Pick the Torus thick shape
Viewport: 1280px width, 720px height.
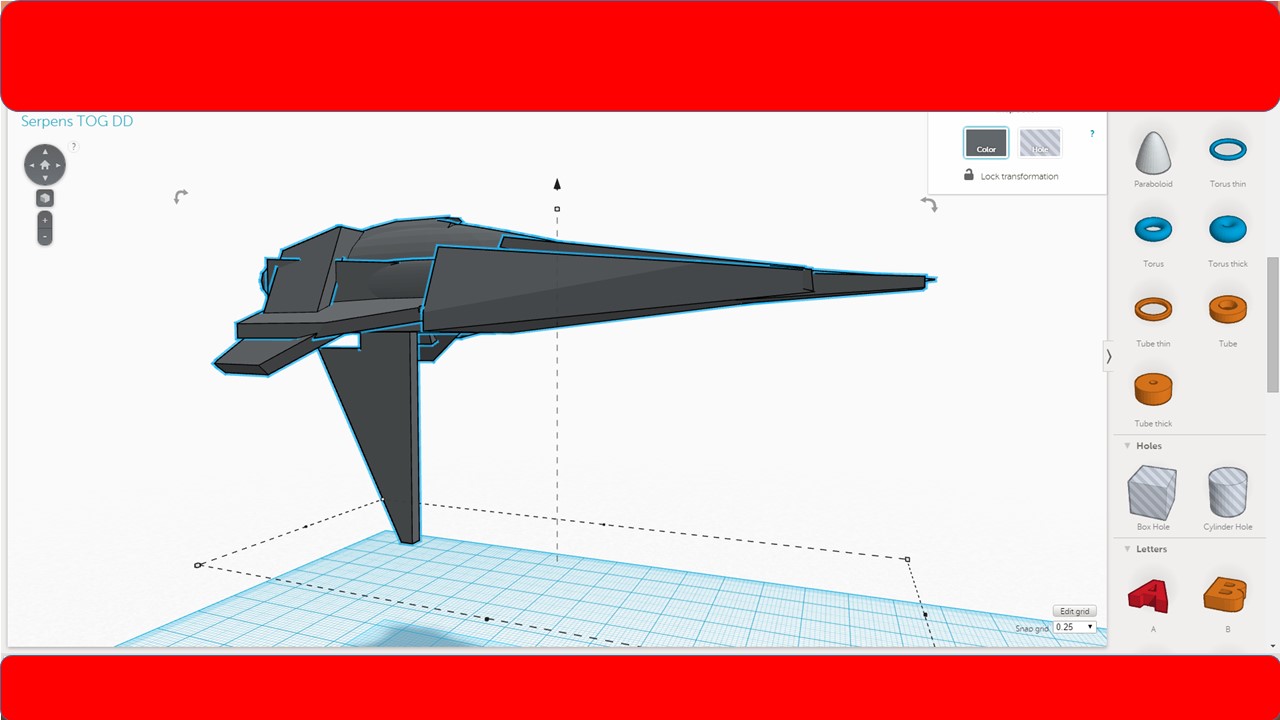tap(1228, 230)
